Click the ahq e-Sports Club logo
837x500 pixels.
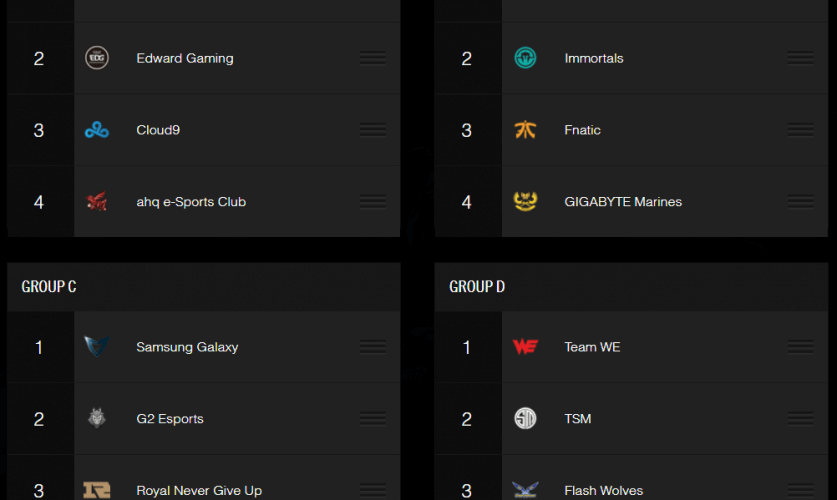(x=97, y=202)
